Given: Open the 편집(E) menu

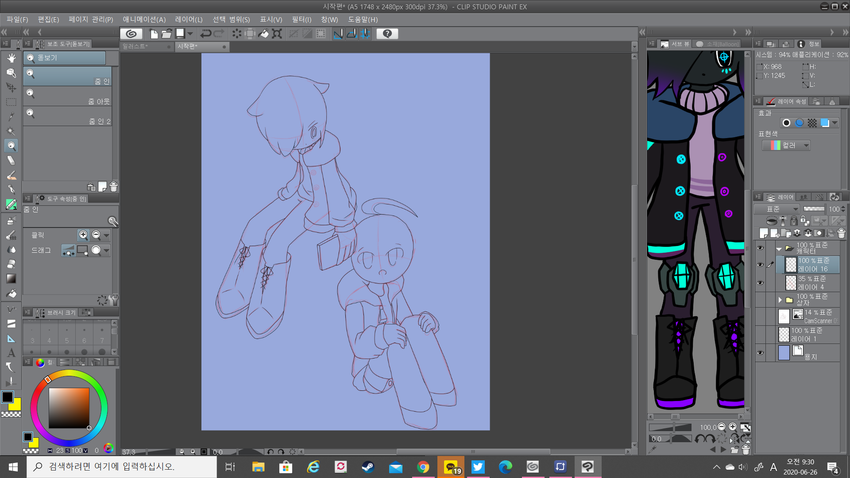Looking at the screenshot, I should point(48,19).
